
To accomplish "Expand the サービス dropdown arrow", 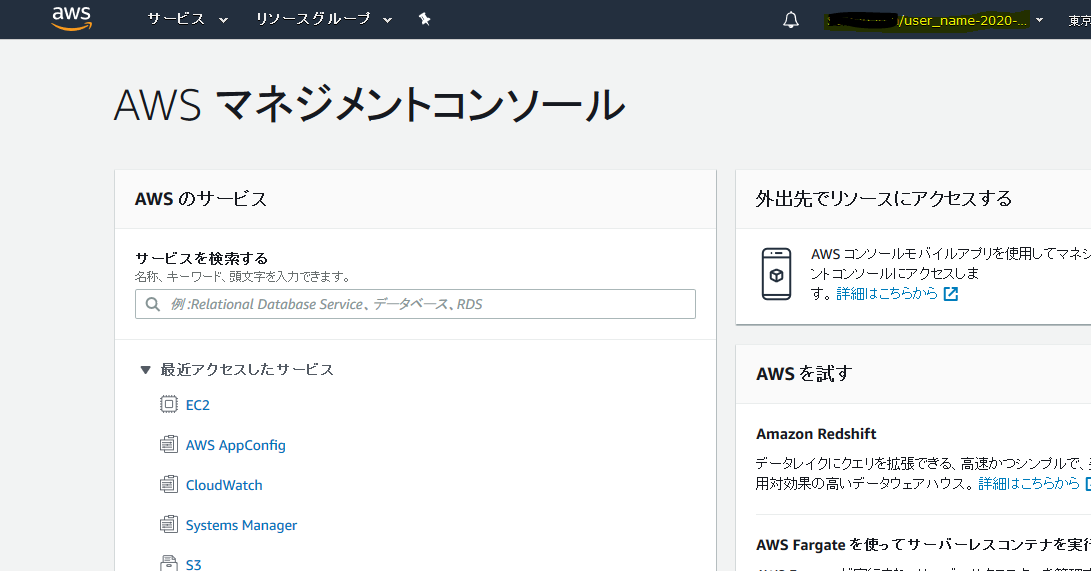I will click(x=223, y=20).
